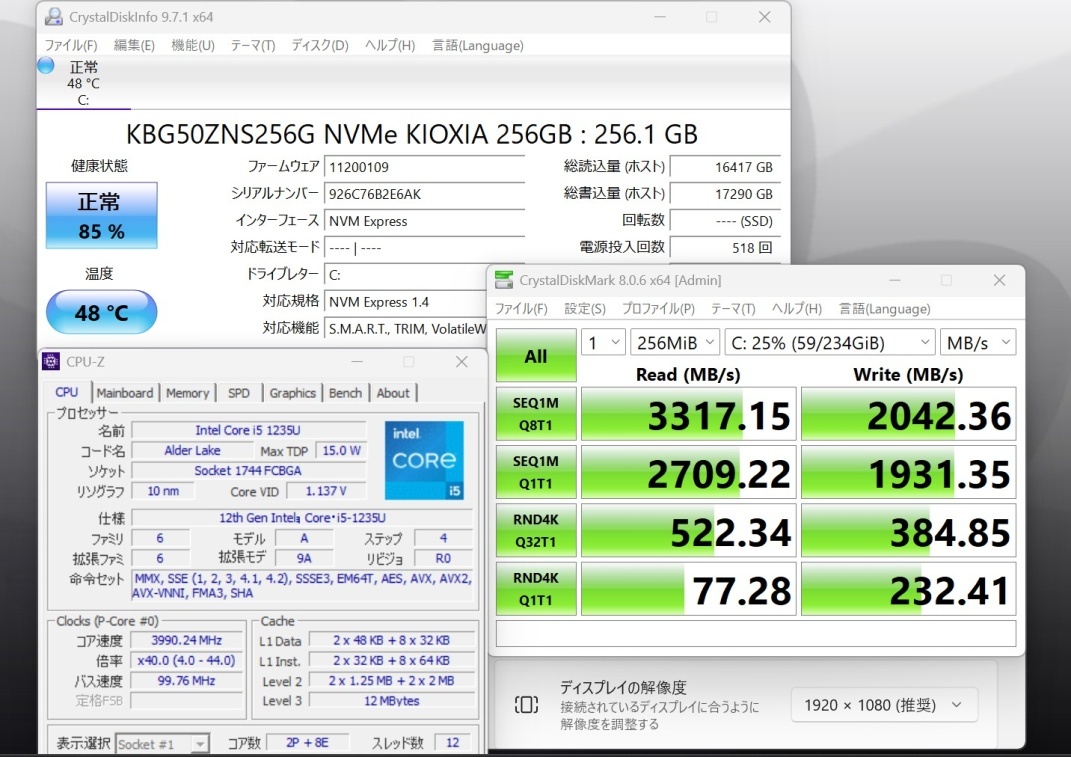Open the 1920 × 1080 resolution dropdown
The height and width of the screenshot is (757, 1071).
click(884, 704)
